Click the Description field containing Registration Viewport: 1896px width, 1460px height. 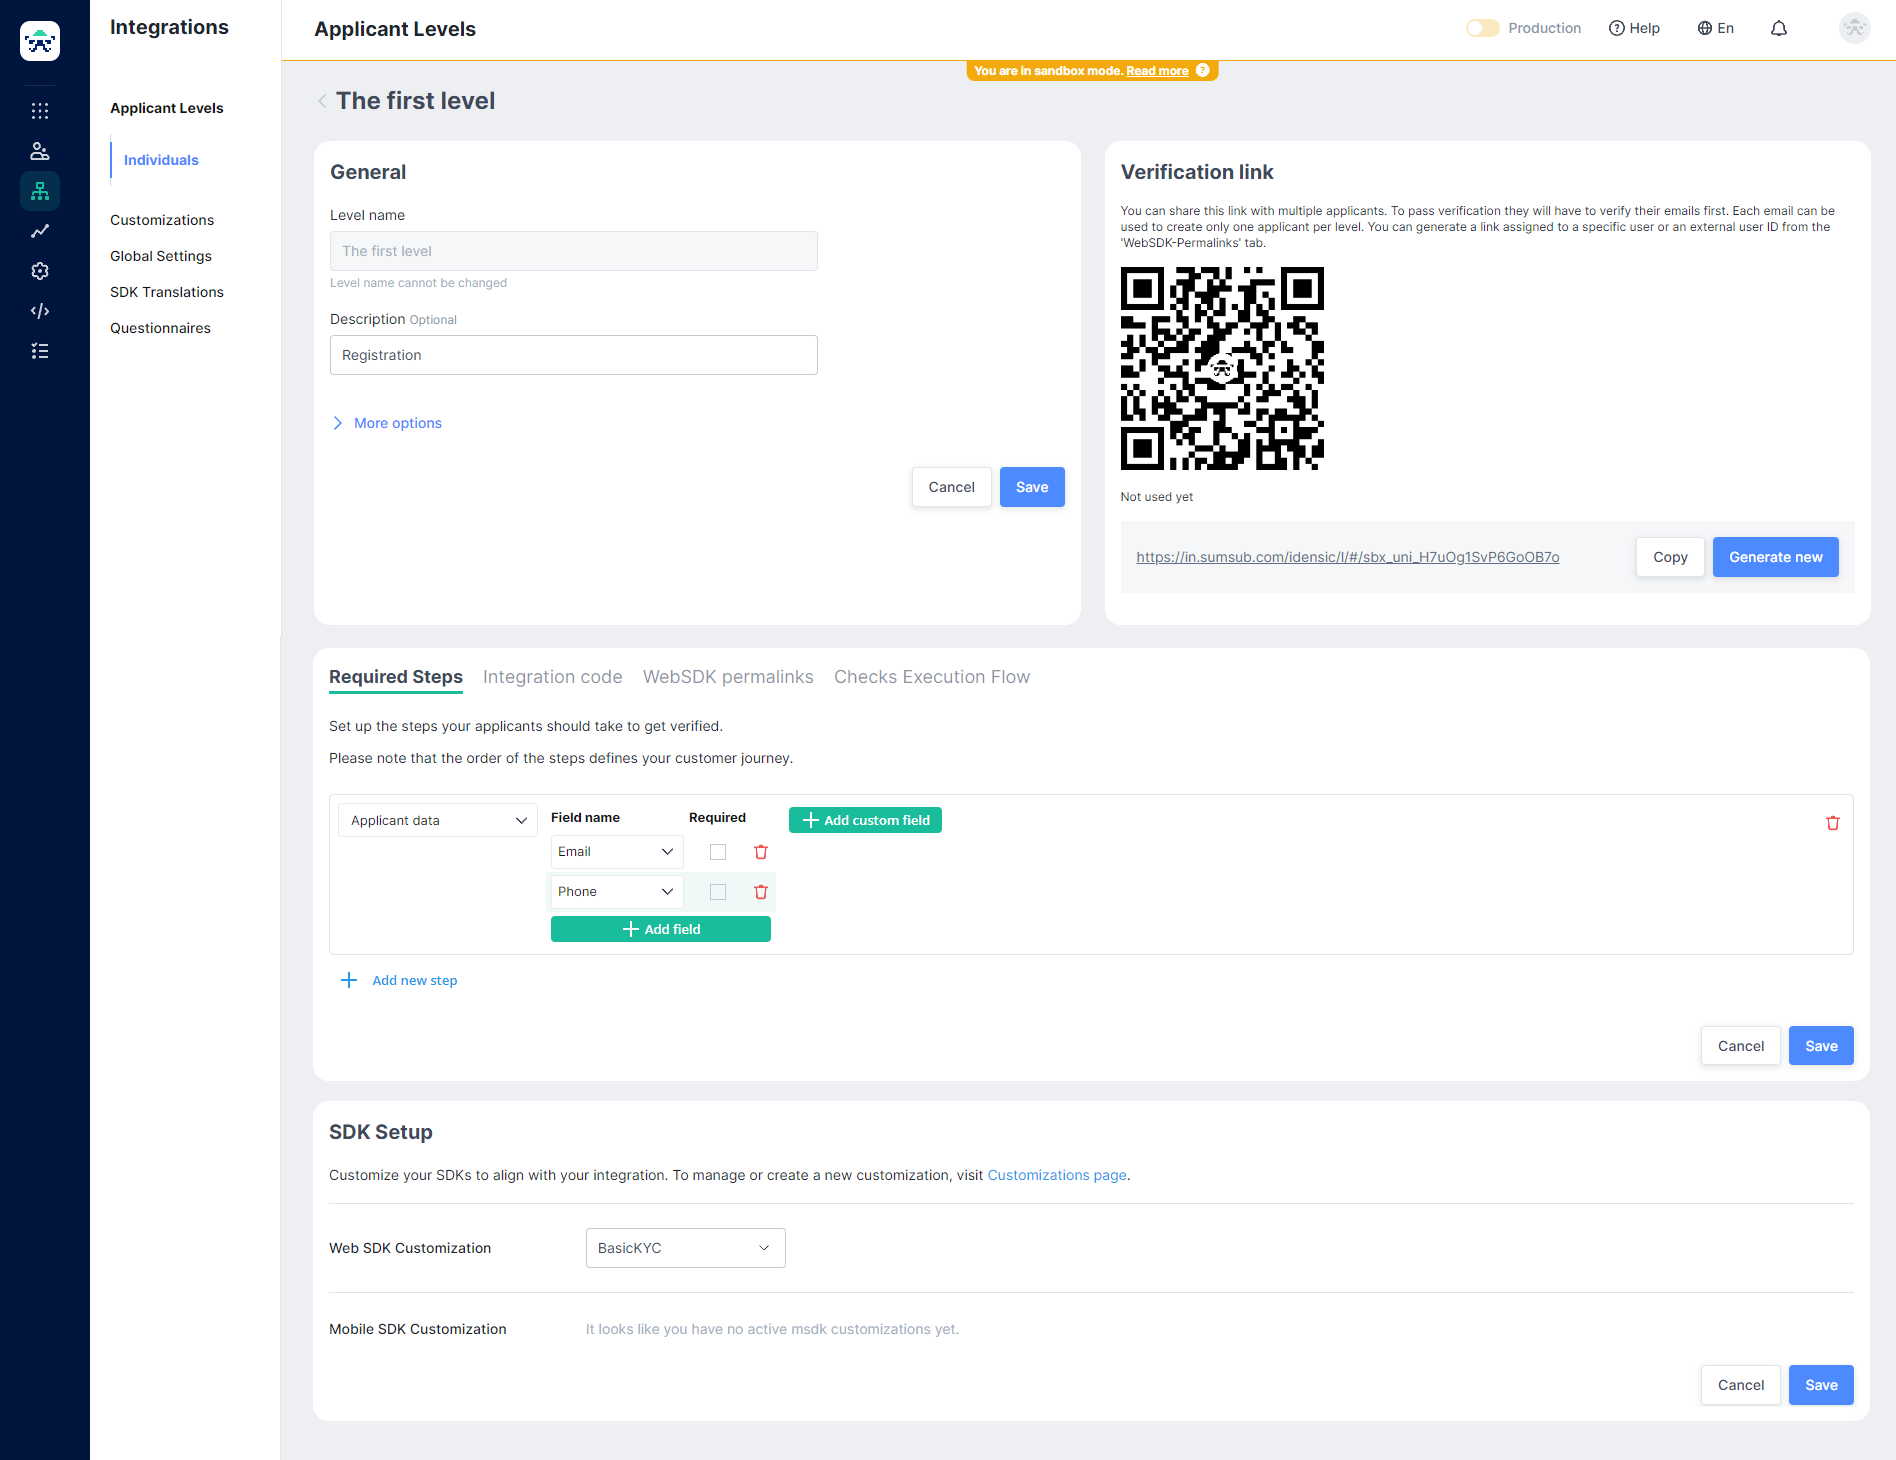coord(573,355)
